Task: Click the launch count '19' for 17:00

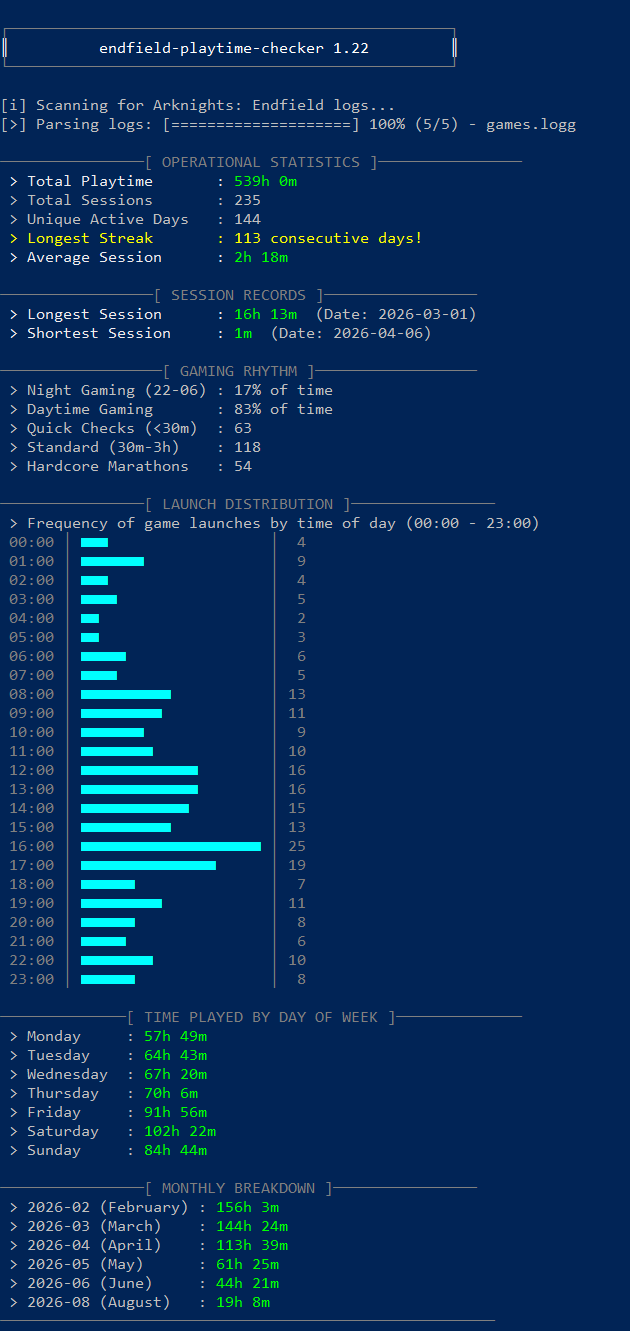Action: click(297, 865)
